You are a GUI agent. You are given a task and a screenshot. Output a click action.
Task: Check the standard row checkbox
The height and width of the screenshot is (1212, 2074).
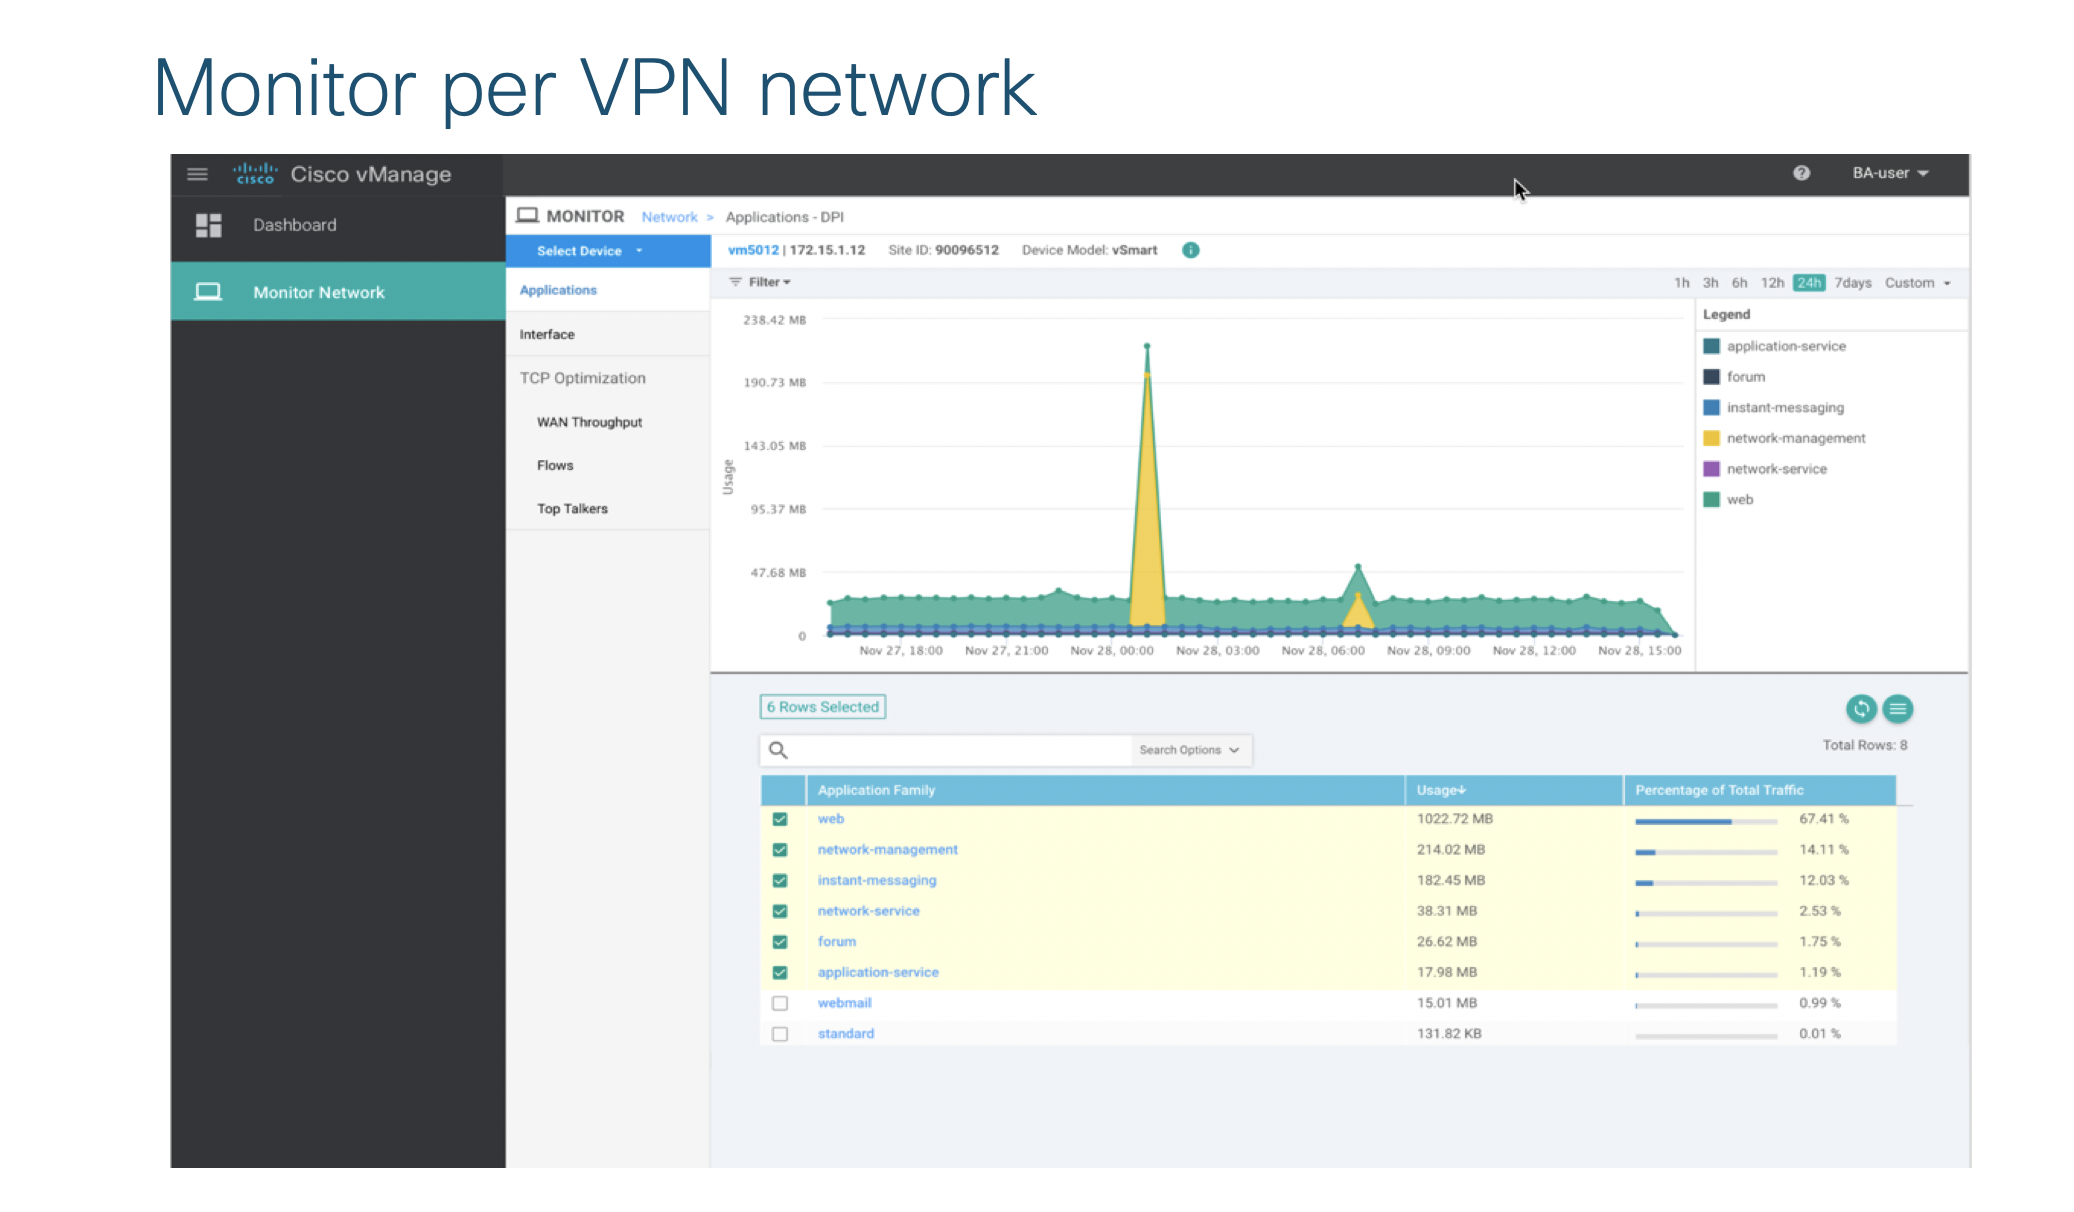pyautogui.click(x=780, y=1034)
